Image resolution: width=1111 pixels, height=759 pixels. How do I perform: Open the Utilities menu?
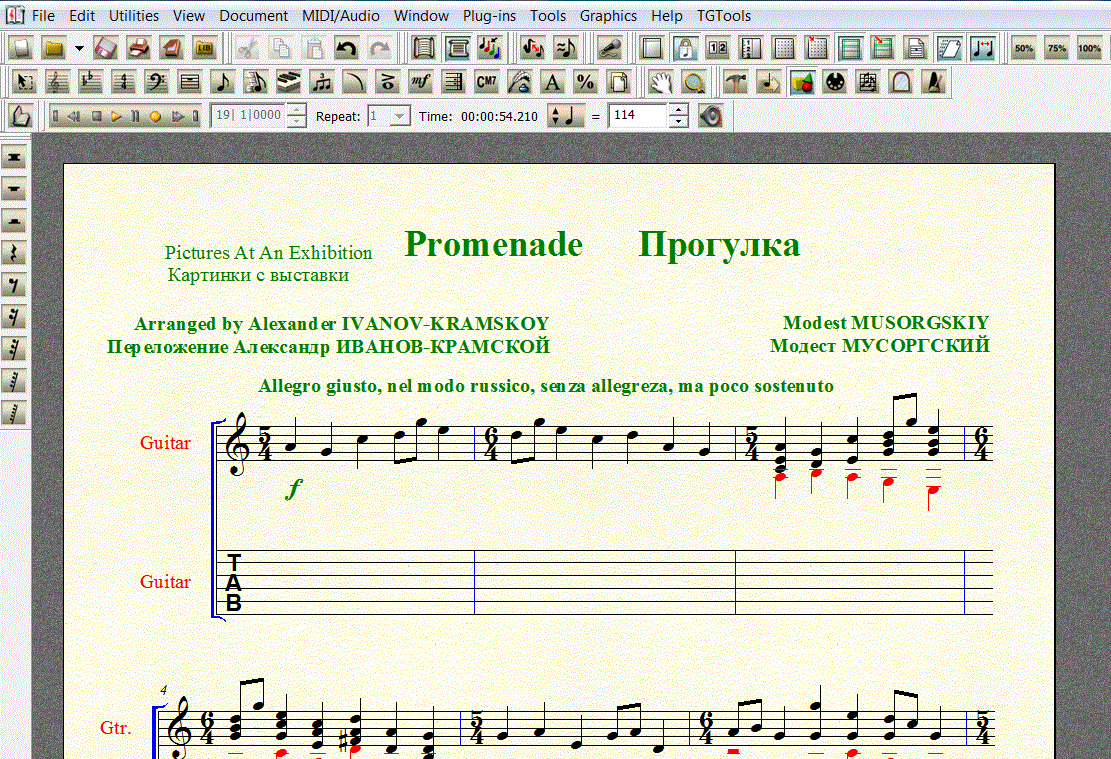point(134,16)
